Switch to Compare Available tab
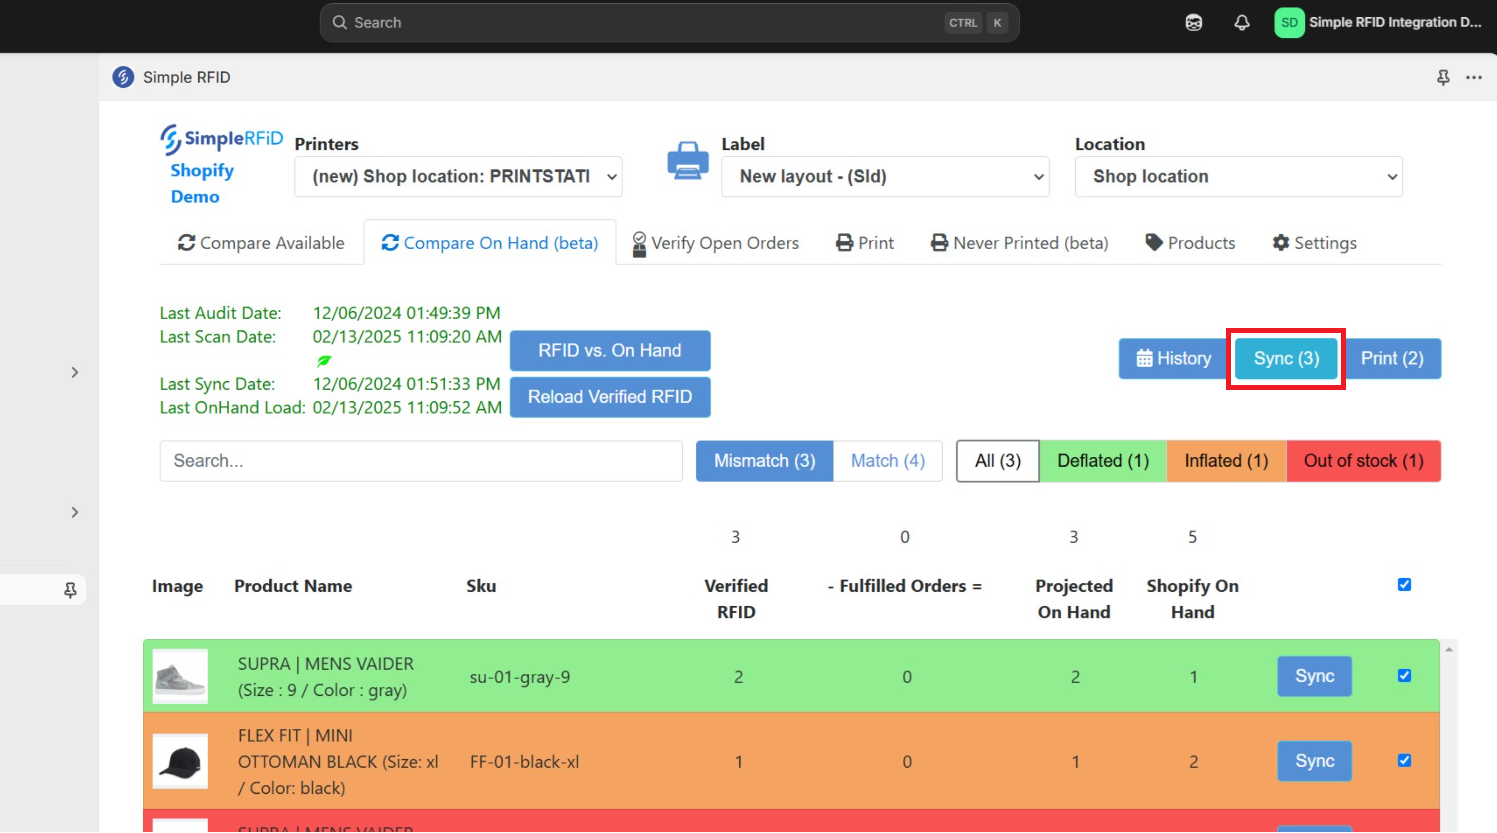1497x833 pixels. [261, 243]
